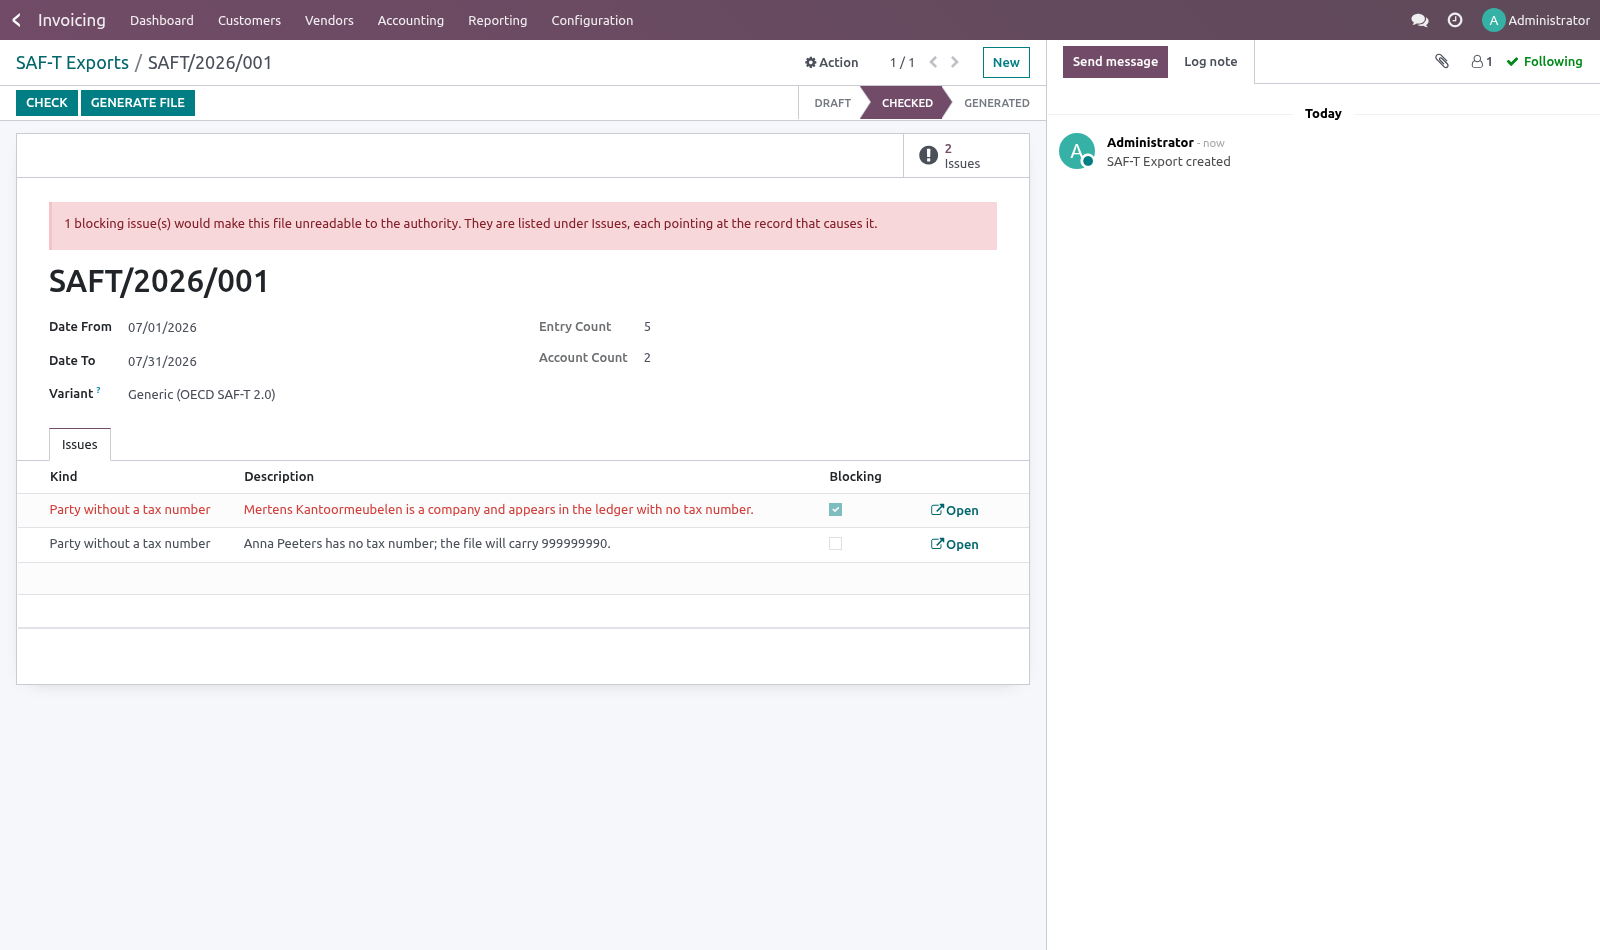This screenshot has height=950, width=1600.
Task: Click the exclamation Issues stat button
Action: pos(966,156)
